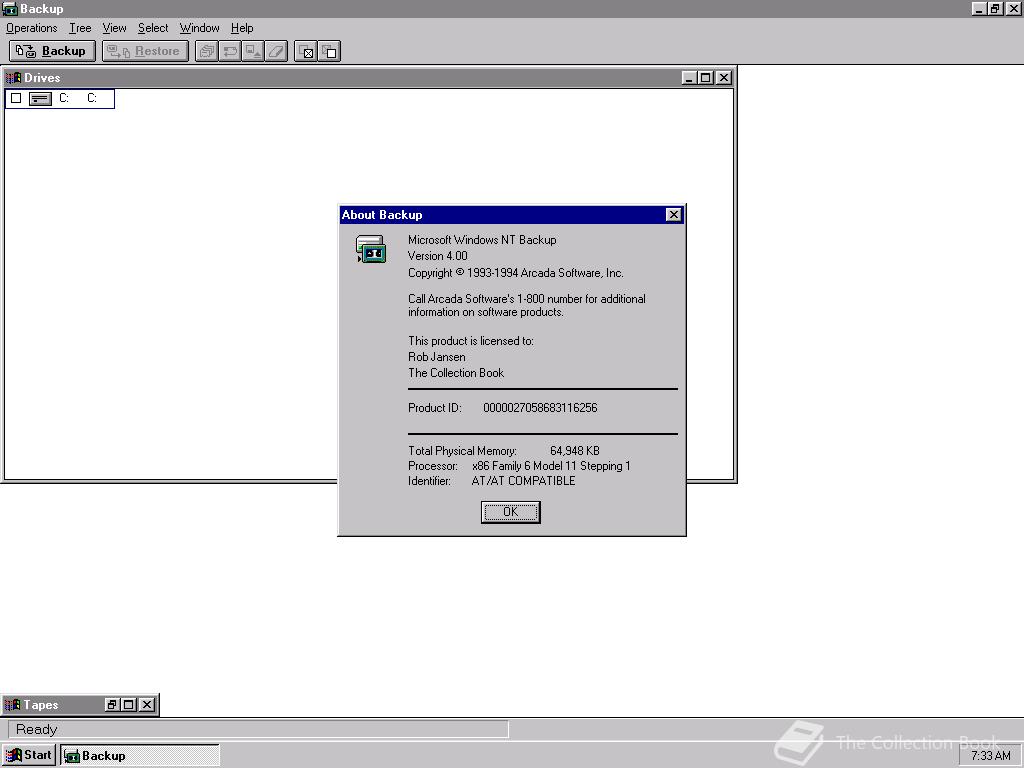Click the Check selected files toolbar icon
Viewport: 1024px width, 768px height.
pos(306,51)
